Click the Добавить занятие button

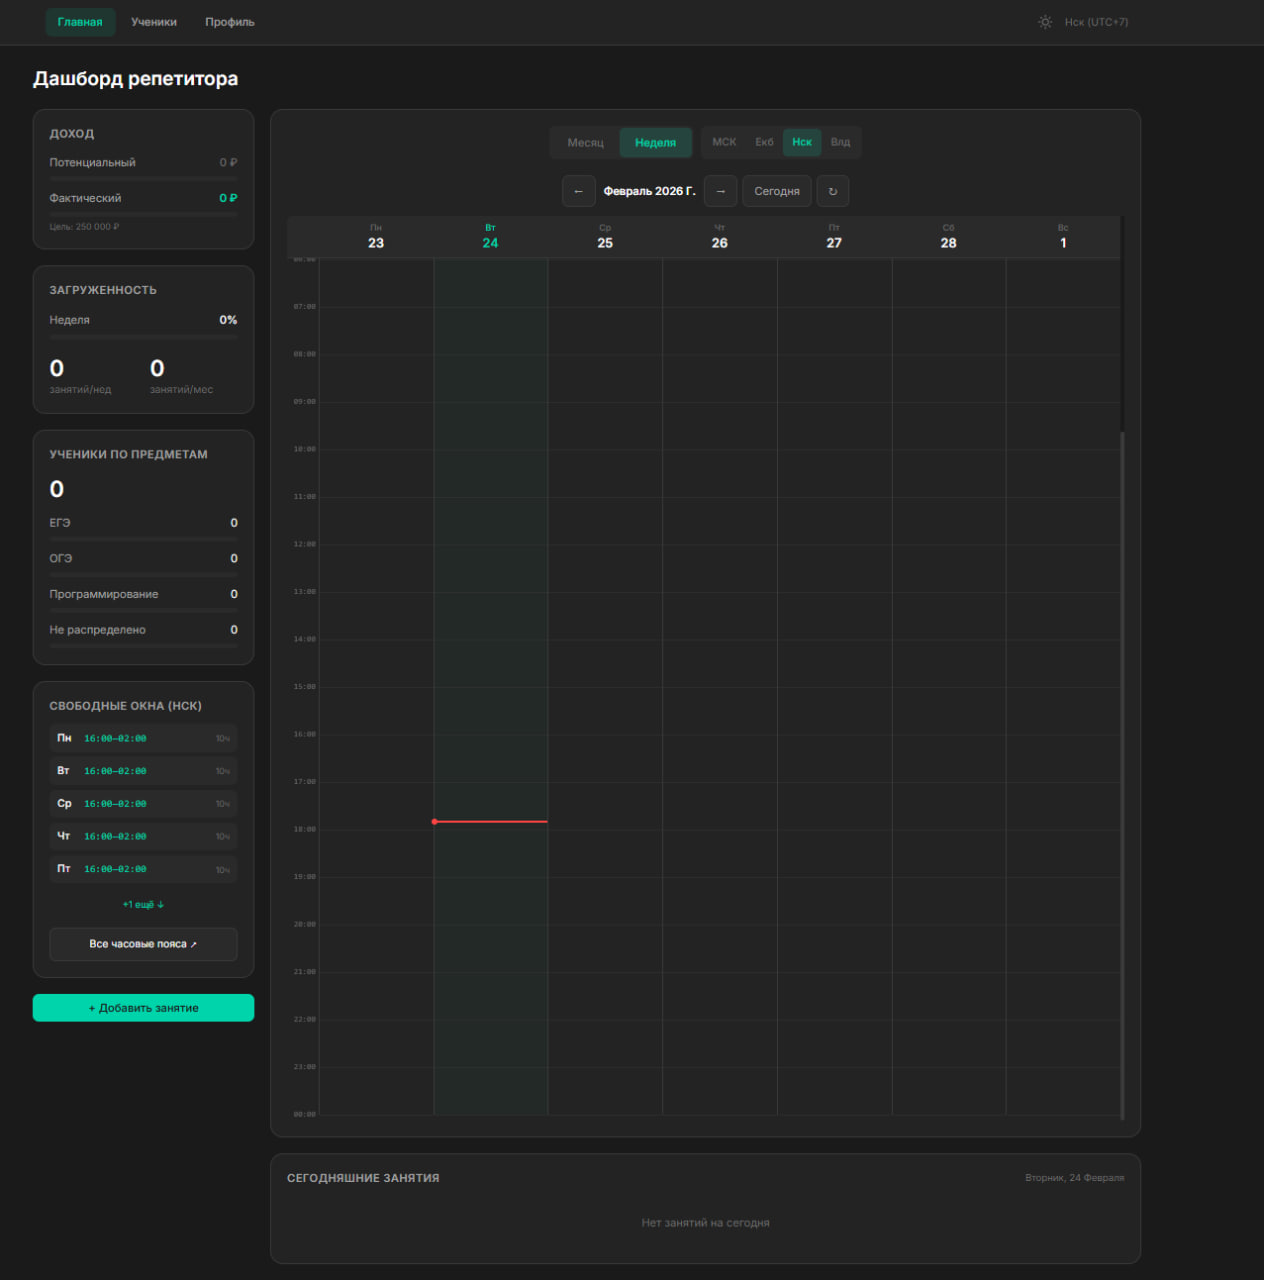coord(143,1007)
